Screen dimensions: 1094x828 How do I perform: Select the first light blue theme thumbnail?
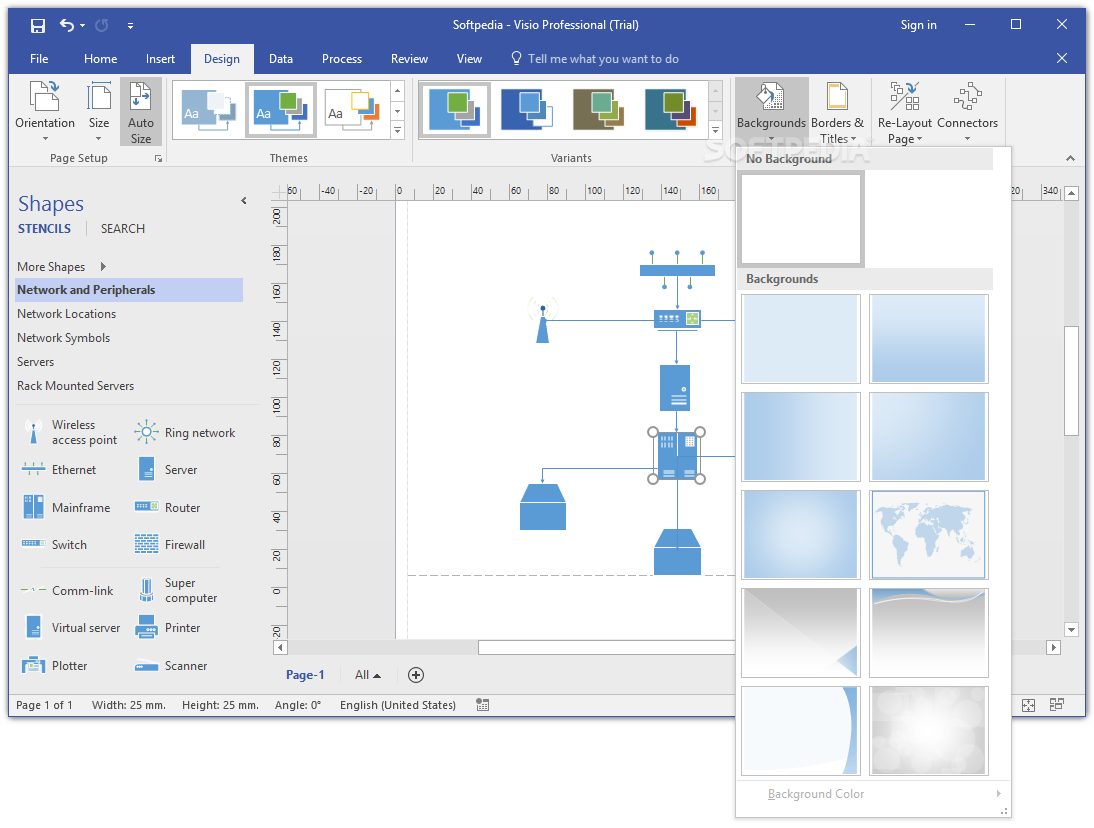208,110
